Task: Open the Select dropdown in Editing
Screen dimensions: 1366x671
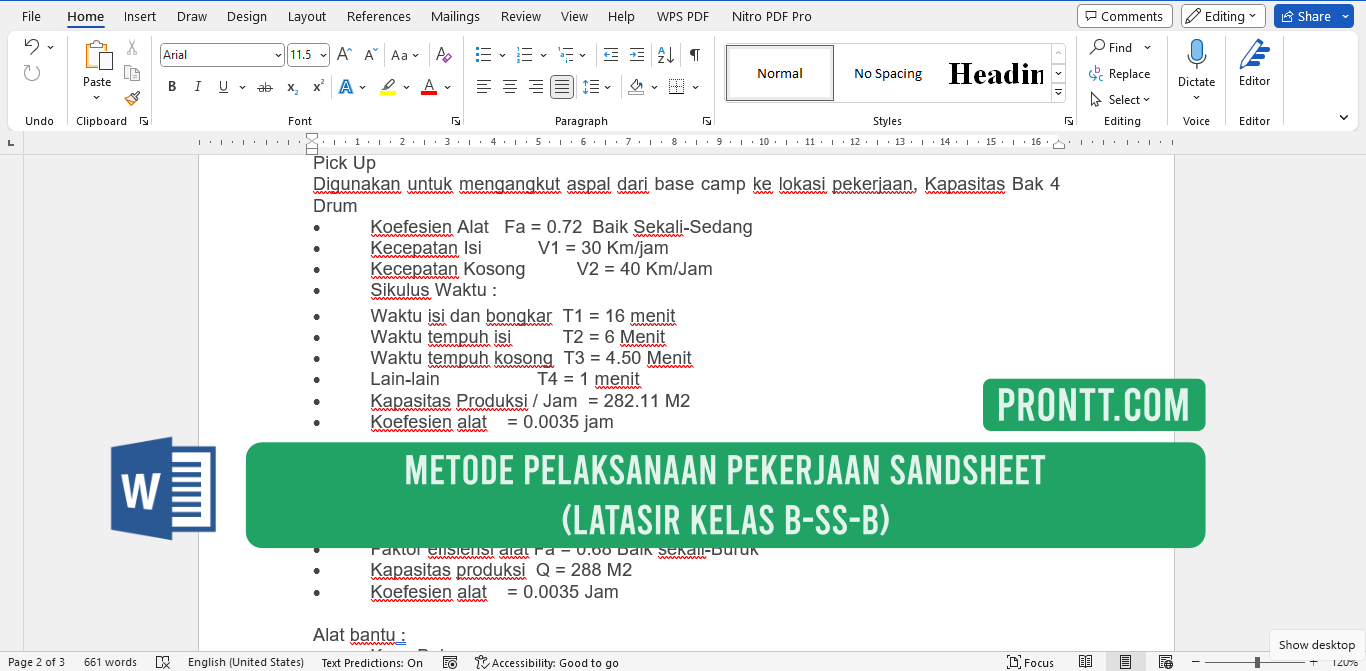Action: click(x=1120, y=100)
